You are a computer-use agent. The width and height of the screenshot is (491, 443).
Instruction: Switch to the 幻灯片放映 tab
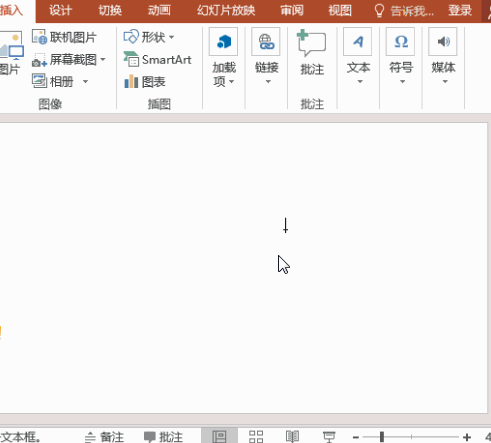click(226, 10)
